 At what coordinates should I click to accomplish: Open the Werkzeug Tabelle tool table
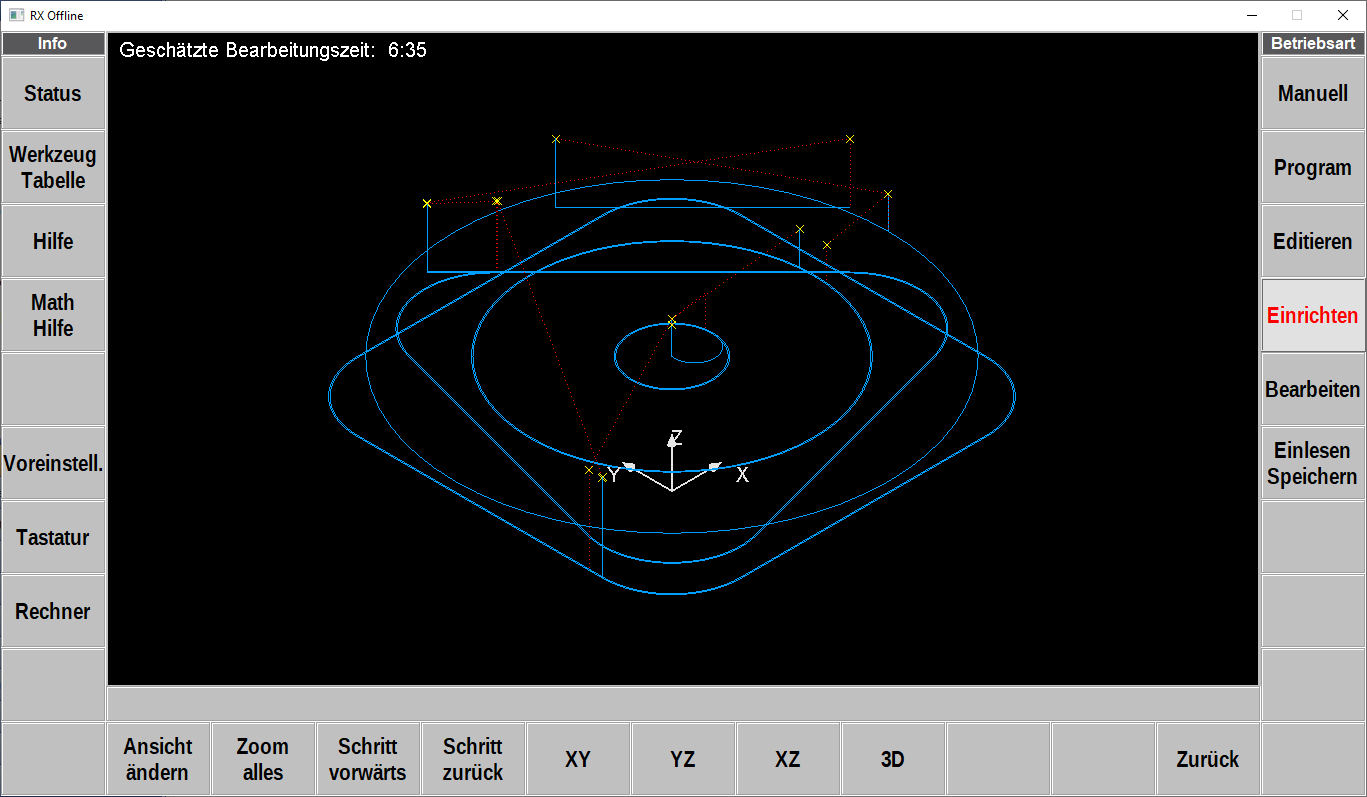[53, 168]
